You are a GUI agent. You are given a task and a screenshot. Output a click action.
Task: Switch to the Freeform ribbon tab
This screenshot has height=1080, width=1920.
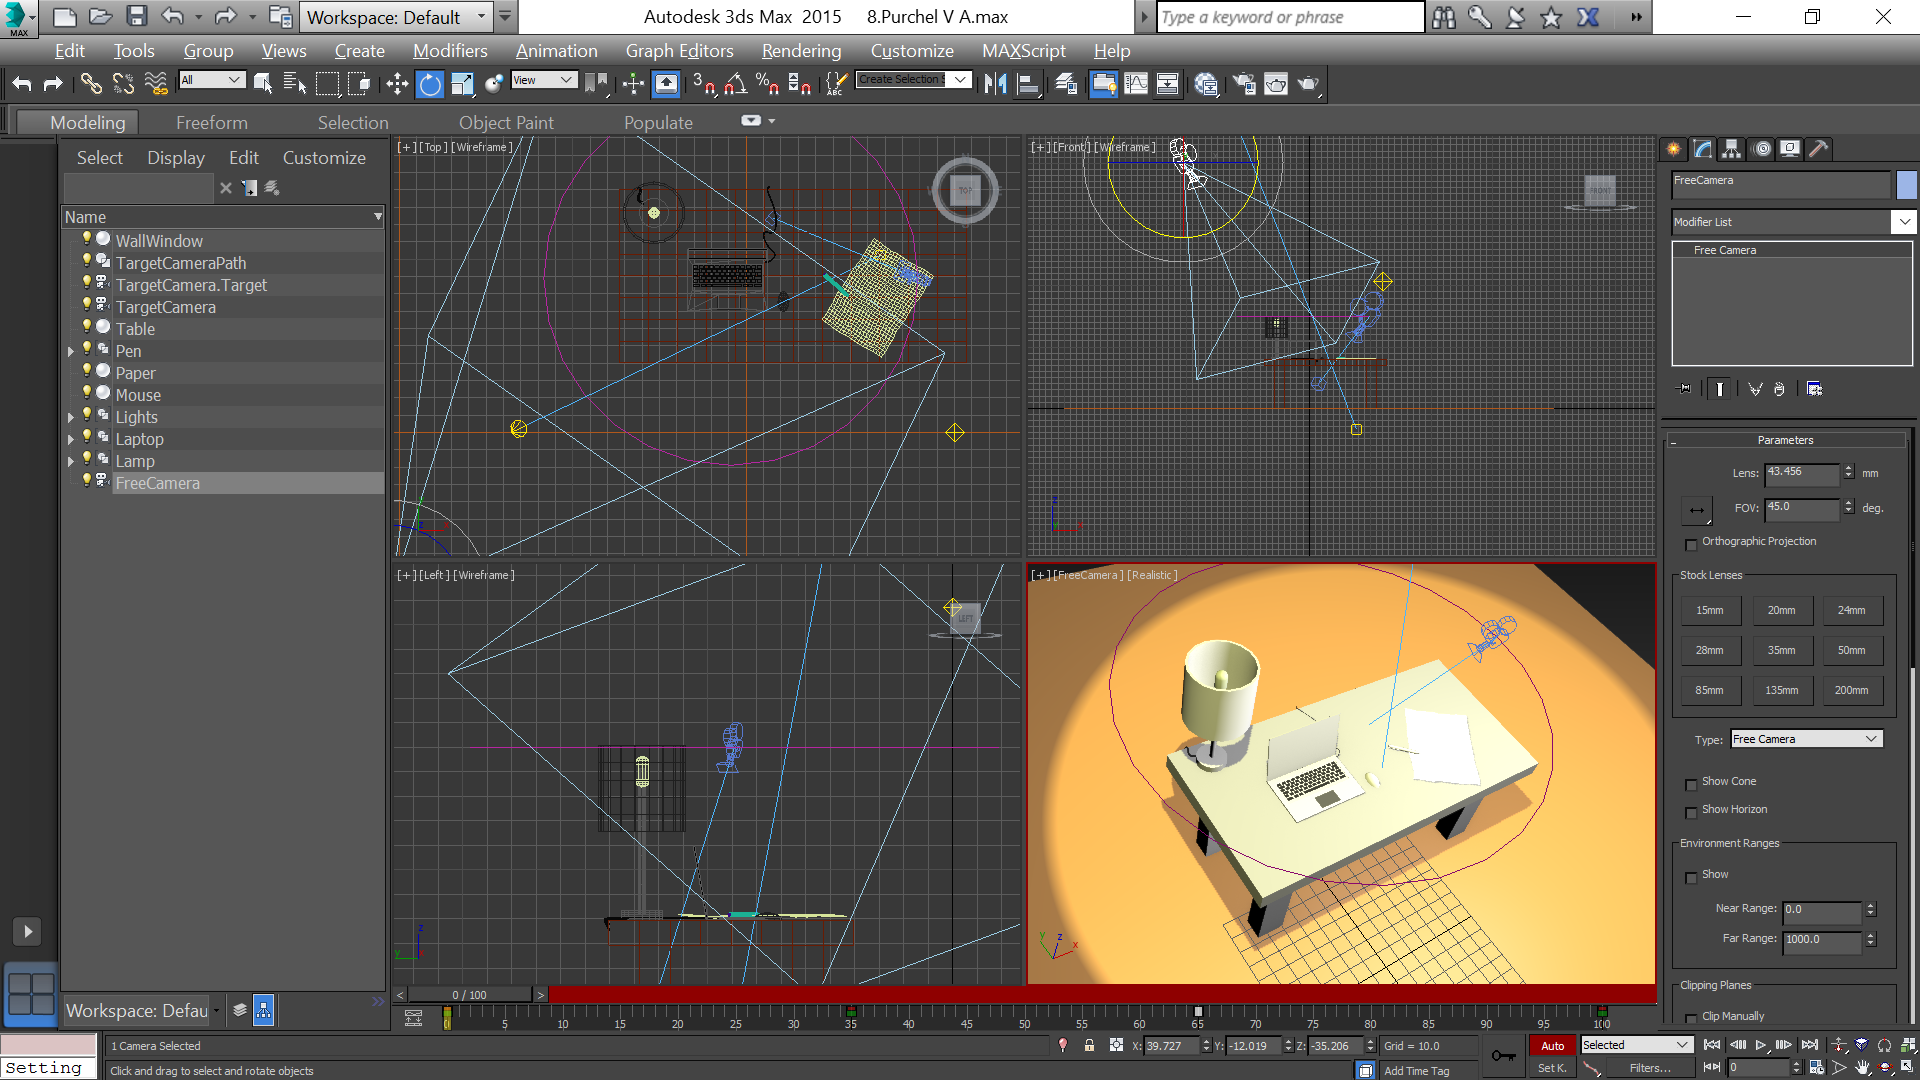212,123
